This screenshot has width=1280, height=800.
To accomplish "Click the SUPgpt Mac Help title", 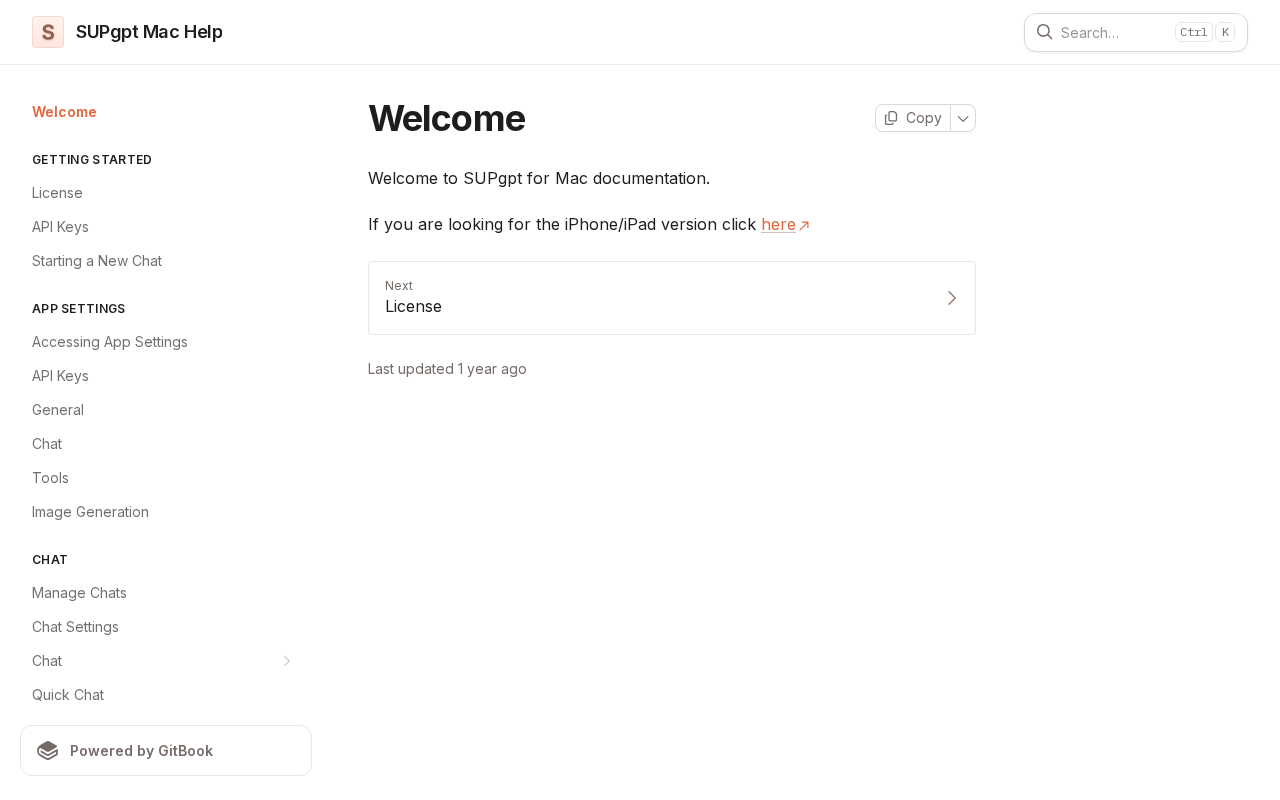I will coord(149,32).
